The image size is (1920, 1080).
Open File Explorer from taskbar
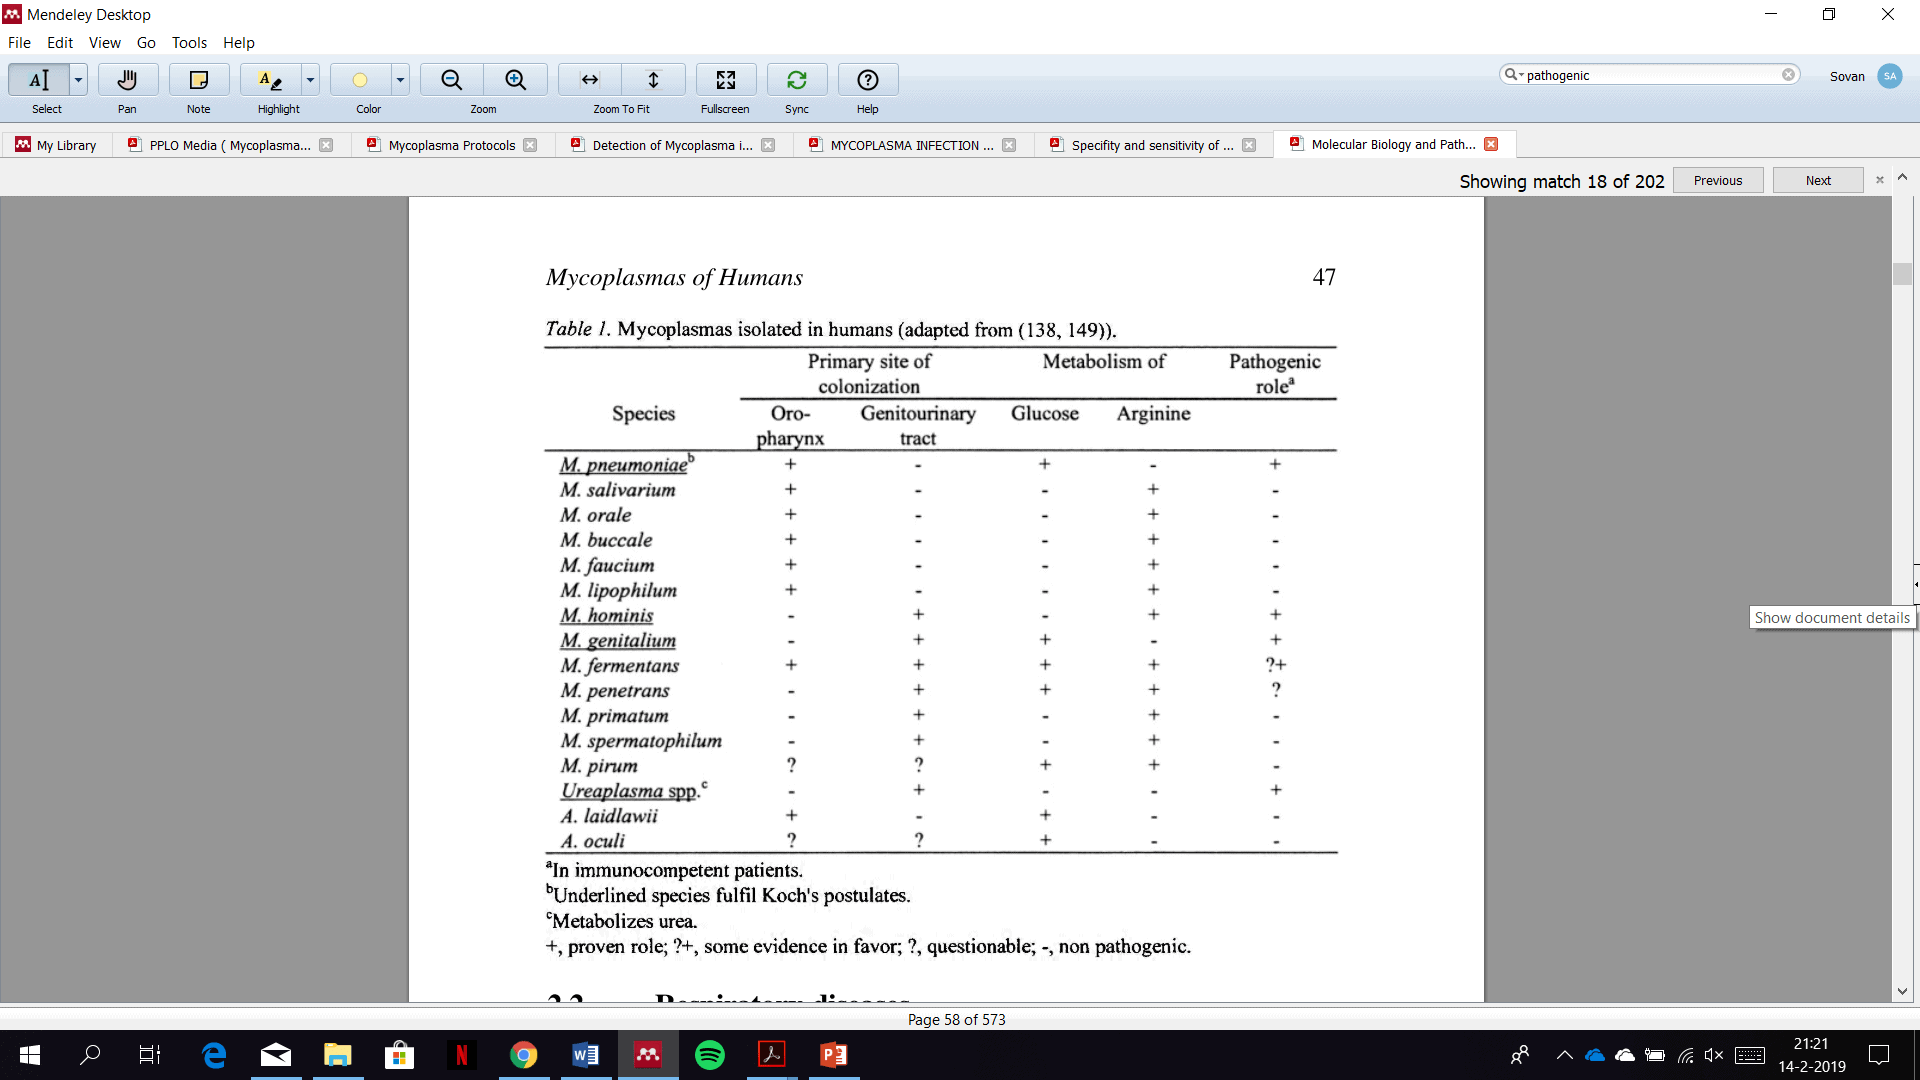338,1055
